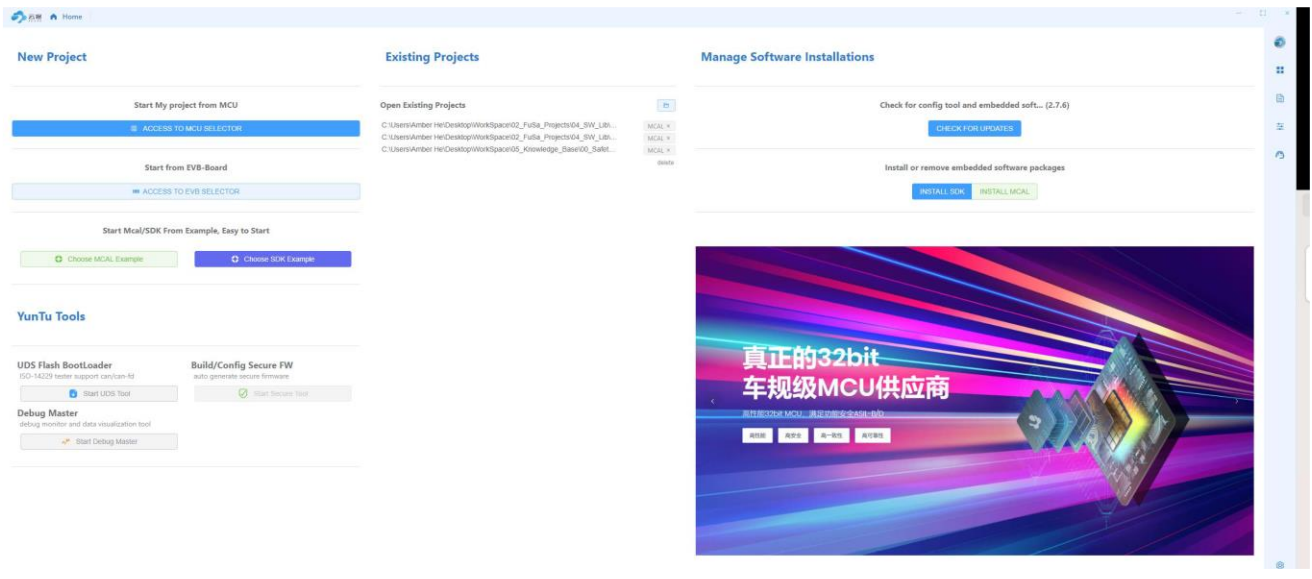The image size is (1312, 579).
Task: Click the folder browse icon for existing projects
Action: coord(666,105)
